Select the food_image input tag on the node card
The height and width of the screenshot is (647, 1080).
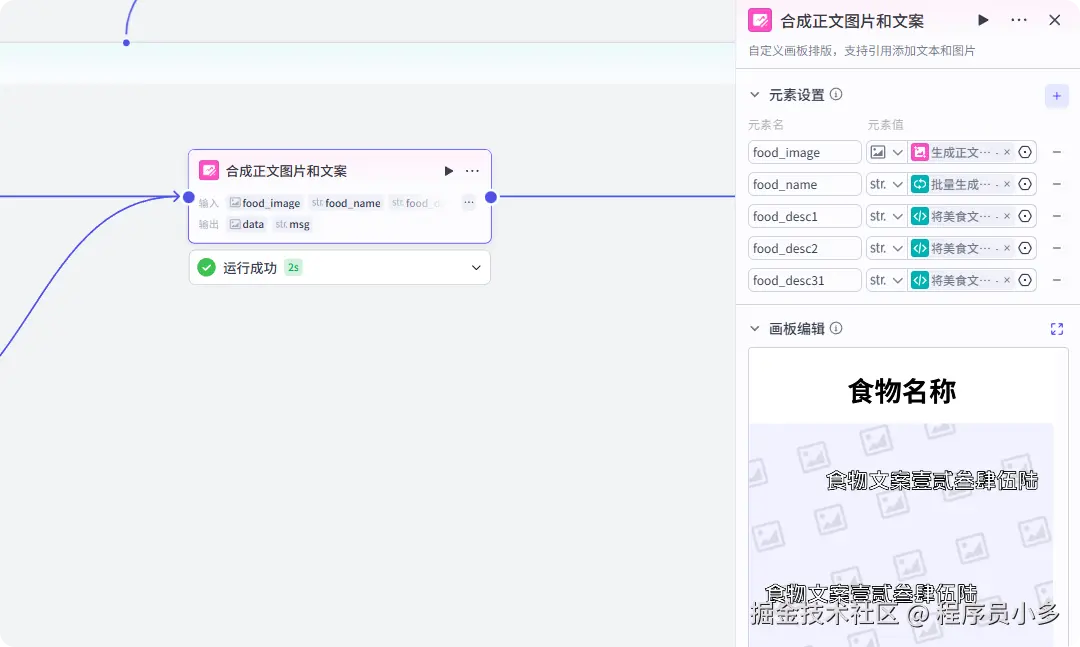click(x=264, y=202)
